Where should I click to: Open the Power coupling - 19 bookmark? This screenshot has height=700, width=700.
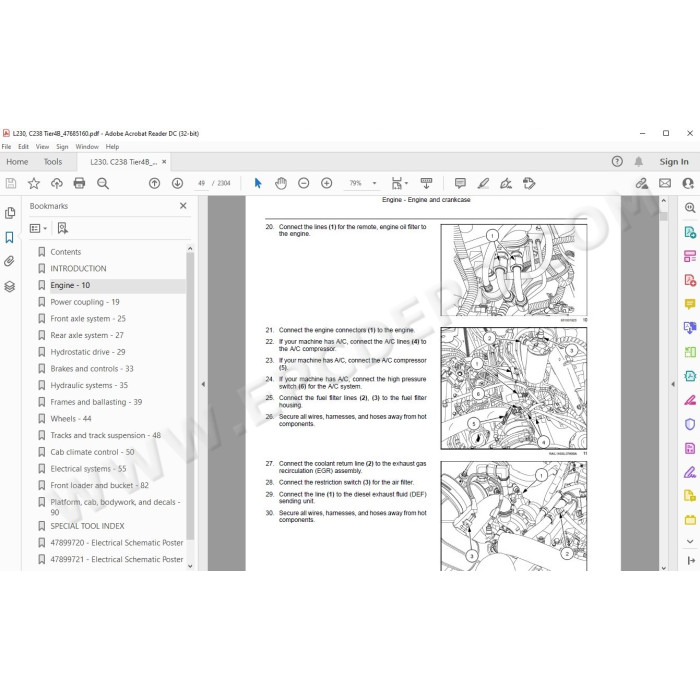pyautogui.click(x=85, y=302)
